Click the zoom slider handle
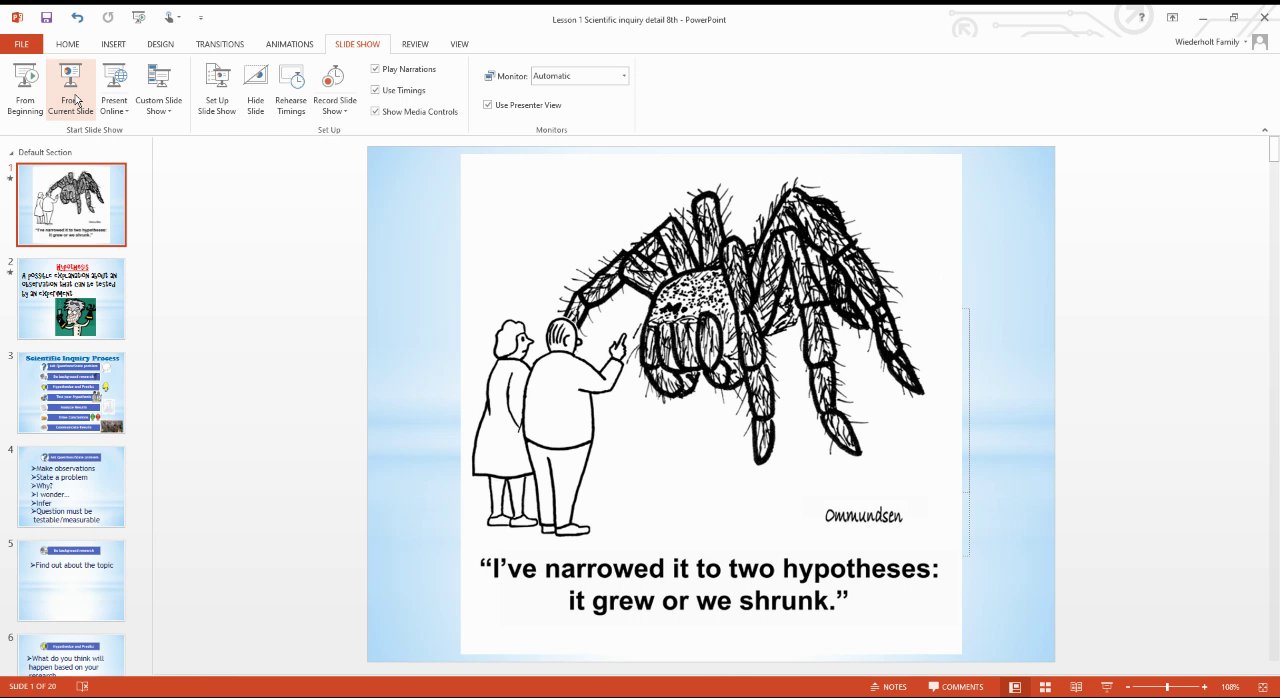Image resolution: width=1280 pixels, height=698 pixels. pyautogui.click(x=1167, y=687)
